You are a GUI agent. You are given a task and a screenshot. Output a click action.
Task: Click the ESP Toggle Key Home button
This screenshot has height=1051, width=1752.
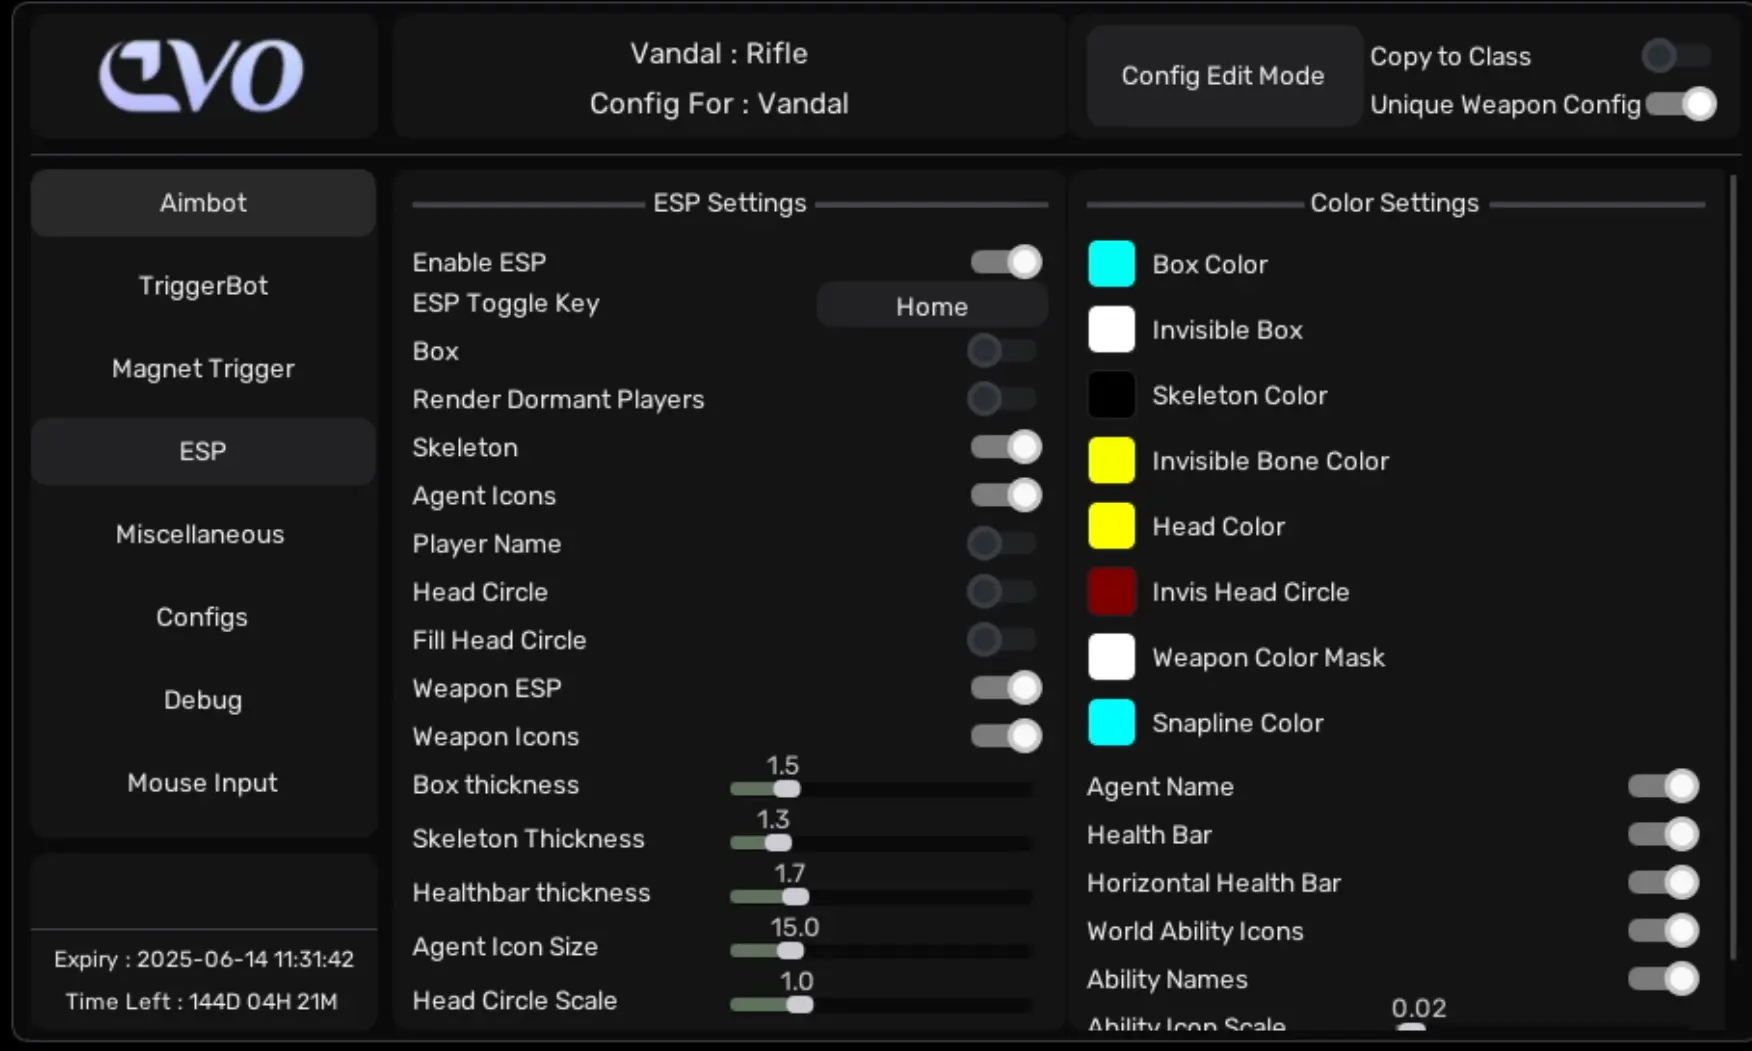point(931,306)
